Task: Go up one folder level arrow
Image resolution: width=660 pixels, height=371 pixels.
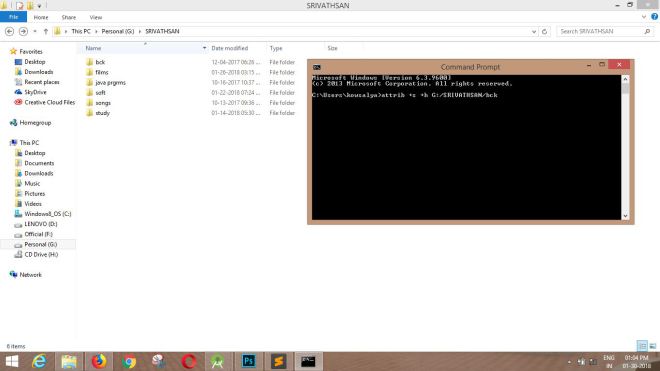Action: [x=45, y=32]
